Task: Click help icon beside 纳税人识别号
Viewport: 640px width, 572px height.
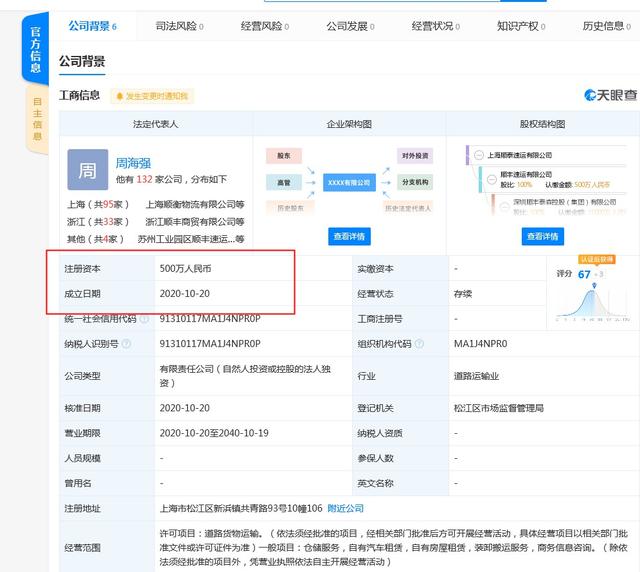Action: [x=126, y=344]
